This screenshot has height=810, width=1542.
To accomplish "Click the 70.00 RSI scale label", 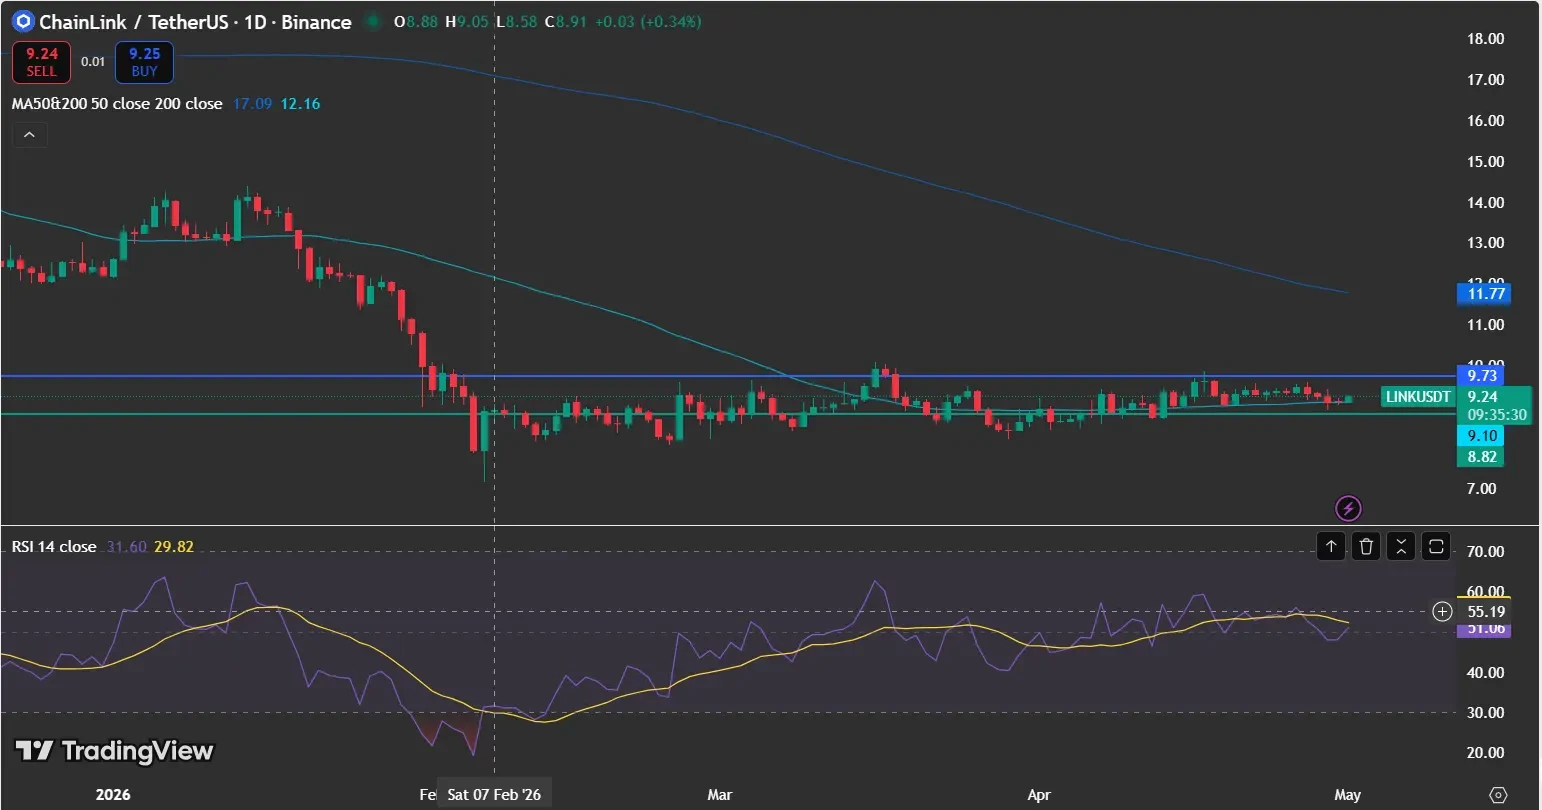I will [x=1485, y=551].
